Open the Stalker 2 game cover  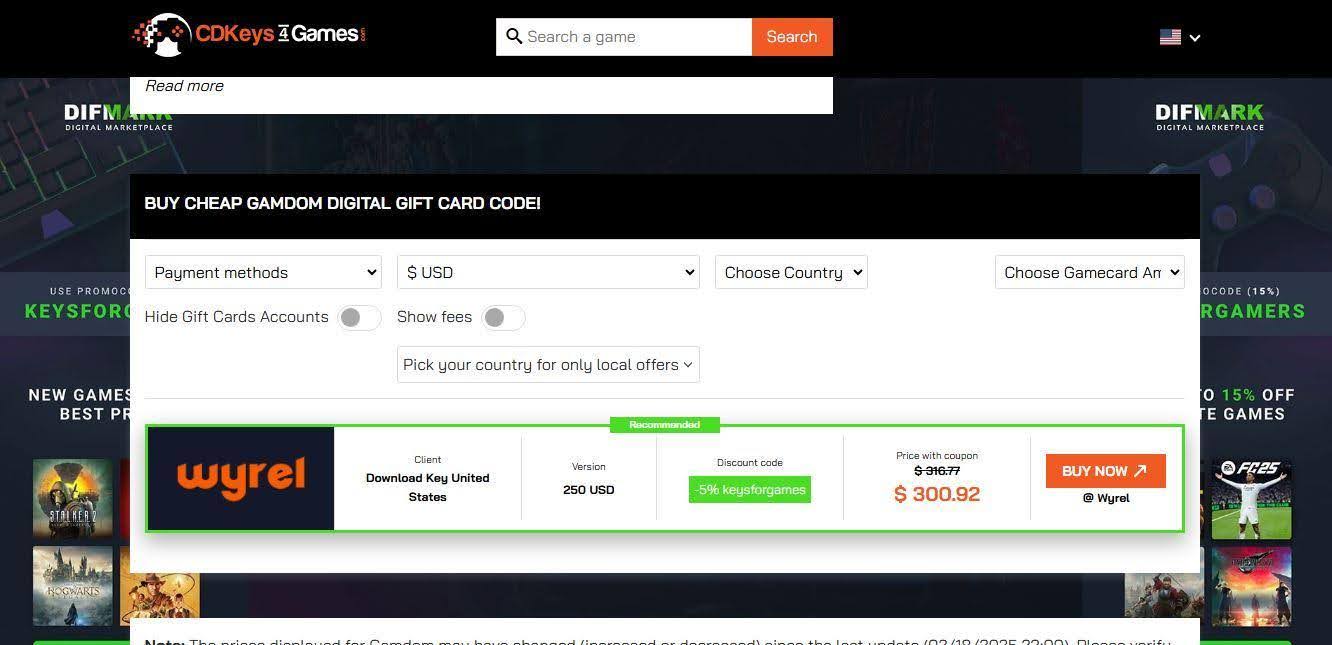(x=72, y=500)
